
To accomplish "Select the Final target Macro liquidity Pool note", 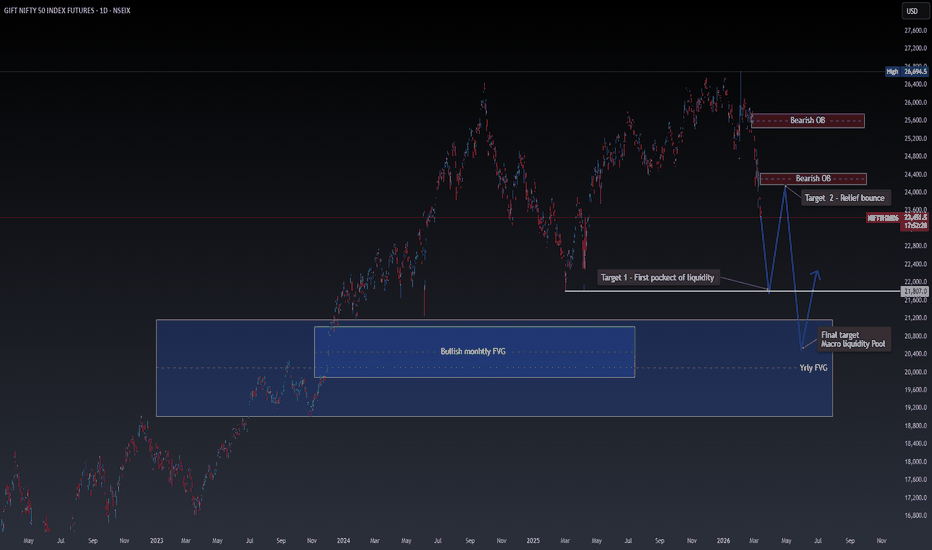I will [x=852, y=339].
